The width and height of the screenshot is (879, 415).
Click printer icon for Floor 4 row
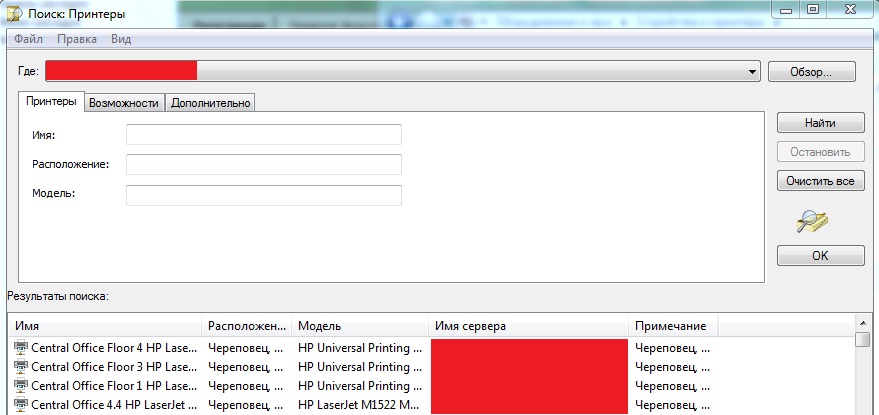click(x=21, y=348)
